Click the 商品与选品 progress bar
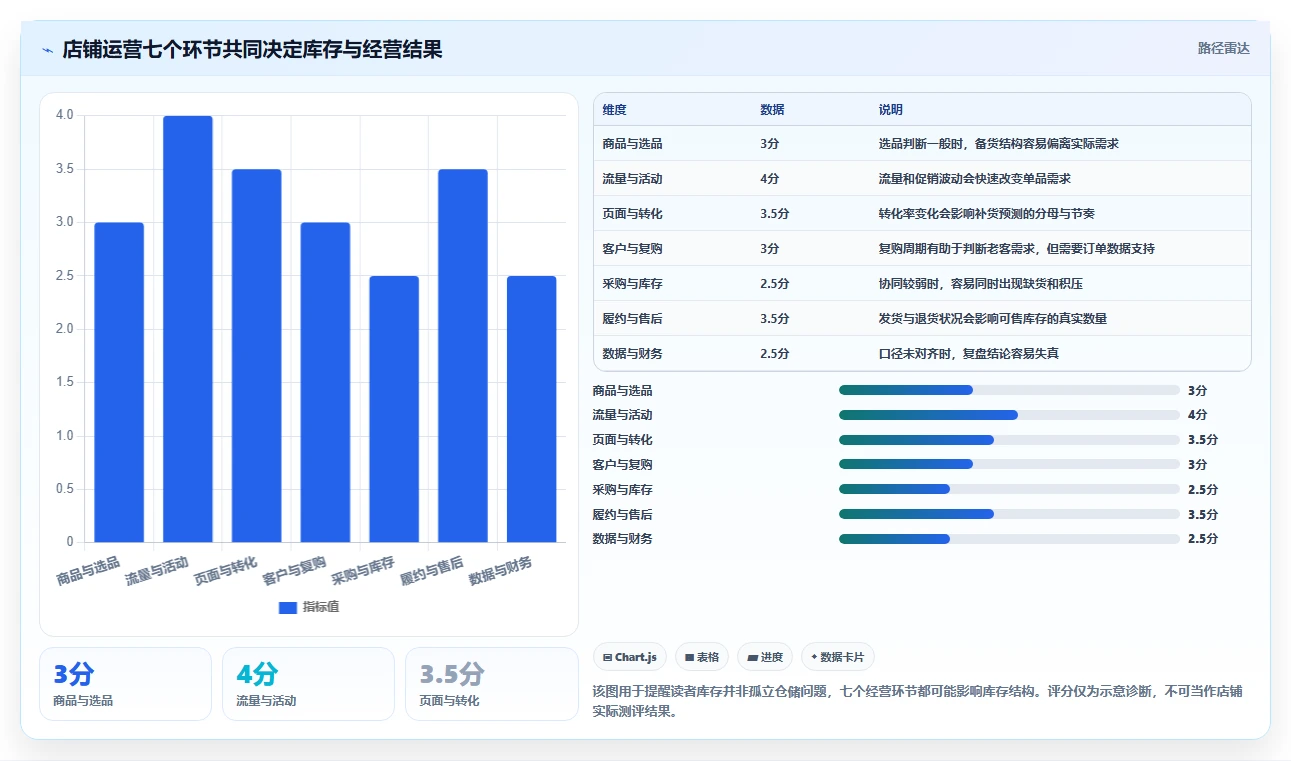The image size is (1291, 761). [1010, 390]
